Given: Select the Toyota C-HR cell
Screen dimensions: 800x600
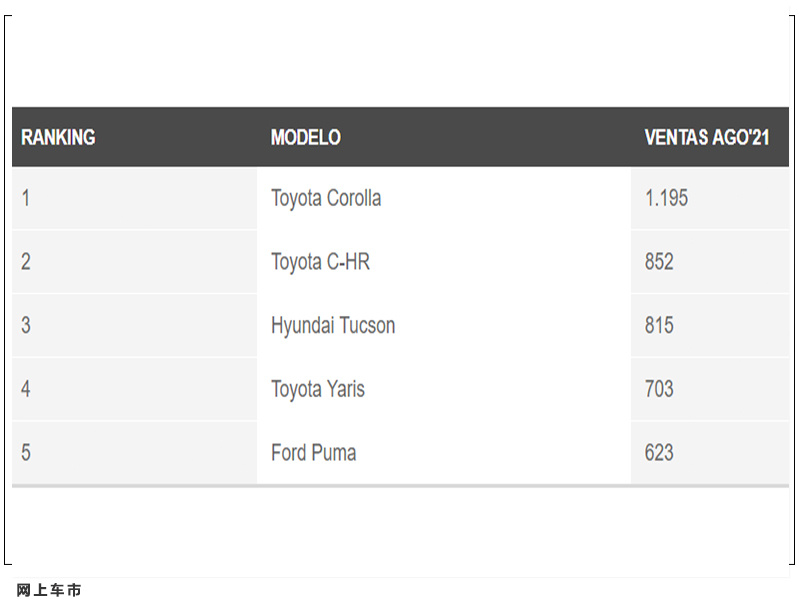Looking at the screenshot, I should click(x=444, y=262).
